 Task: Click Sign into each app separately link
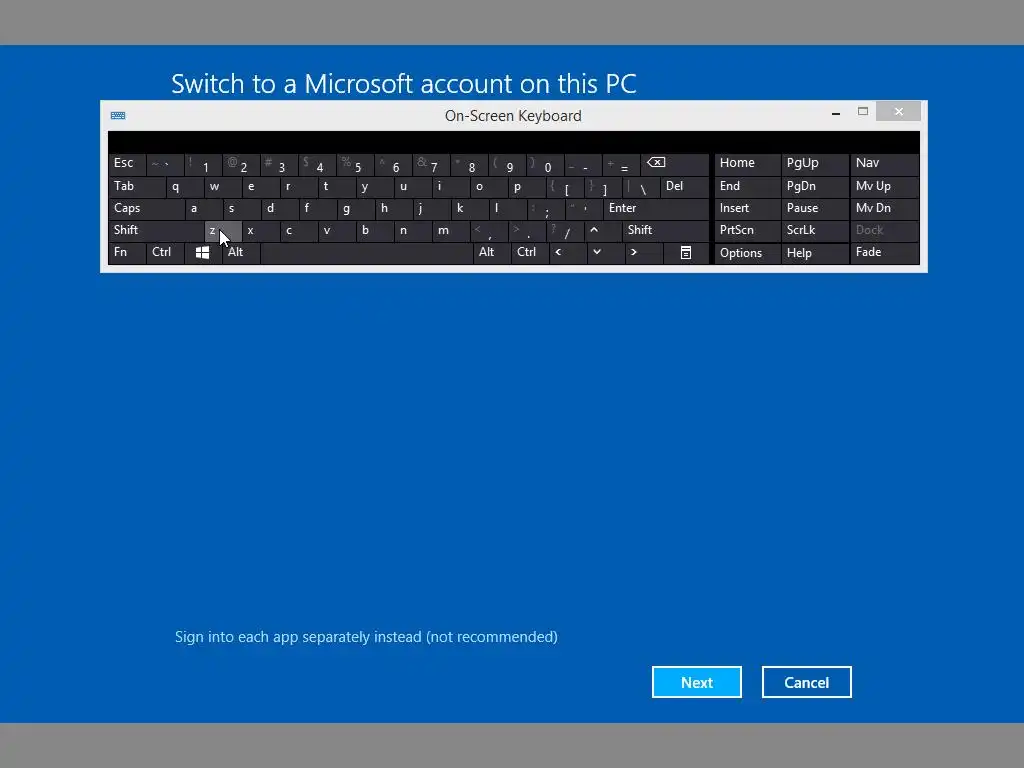coord(366,637)
